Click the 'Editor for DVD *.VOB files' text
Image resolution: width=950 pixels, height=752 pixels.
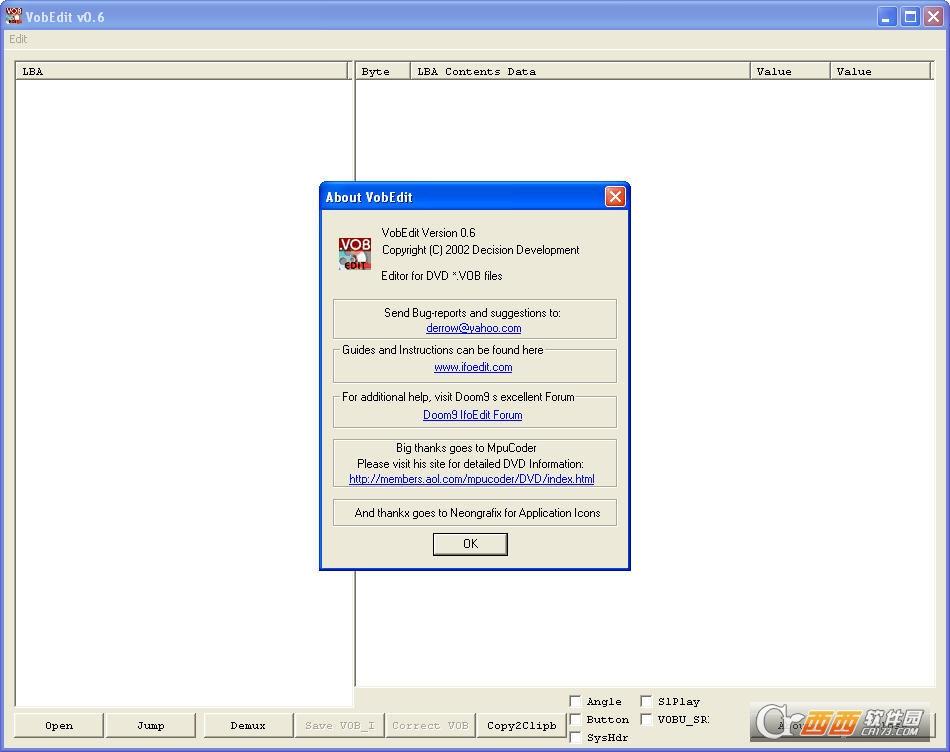point(442,276)
